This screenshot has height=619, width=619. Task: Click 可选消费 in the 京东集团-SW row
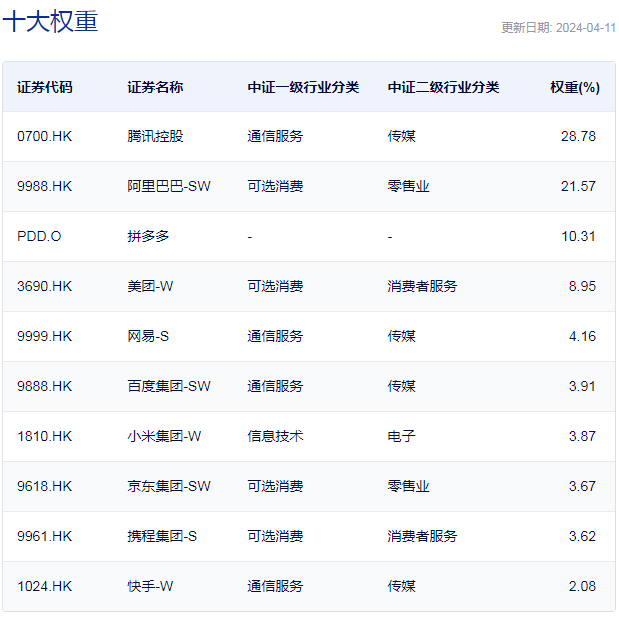[275, 486]
